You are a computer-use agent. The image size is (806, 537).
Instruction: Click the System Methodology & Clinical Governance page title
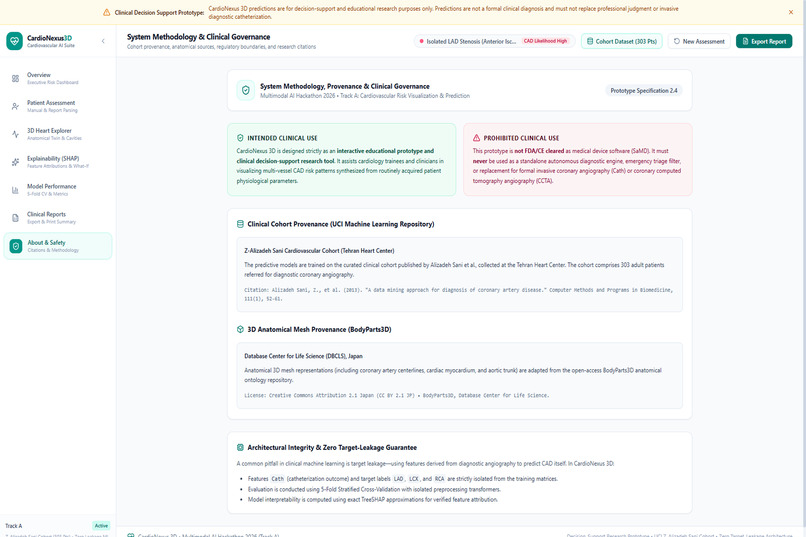(x=198, y=37)
